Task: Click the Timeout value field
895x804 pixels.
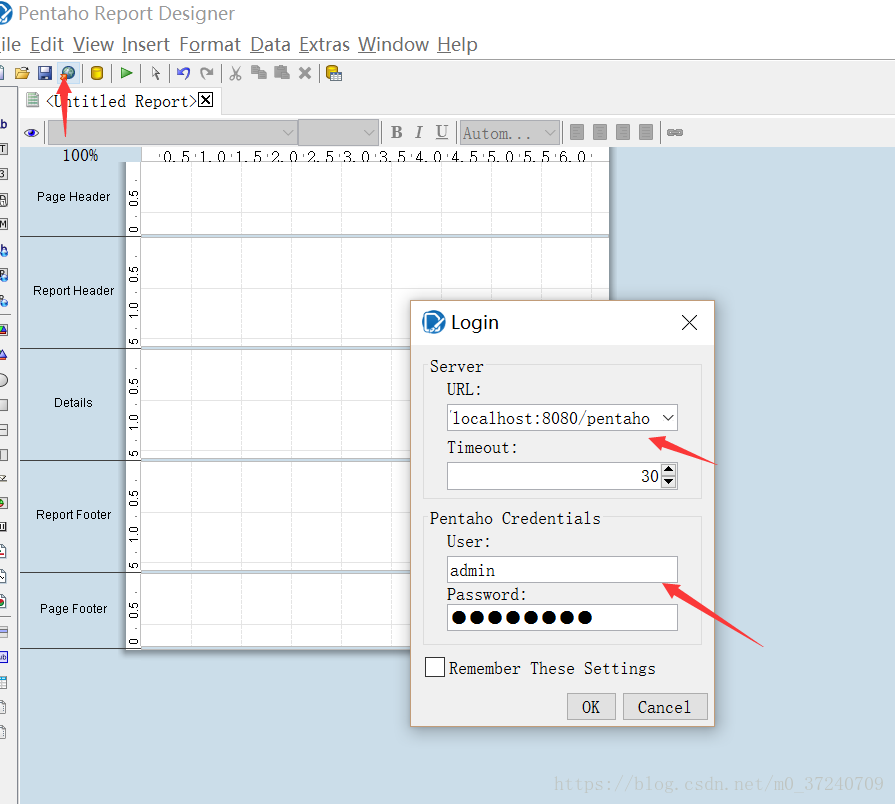Action: point(554,476)
